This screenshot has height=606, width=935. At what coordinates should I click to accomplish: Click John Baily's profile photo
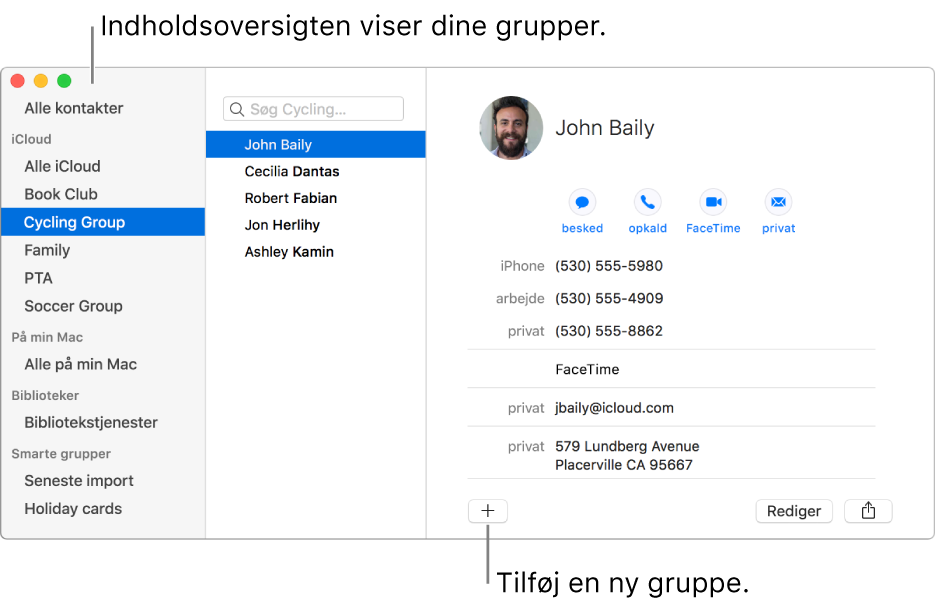(x=511, y=128)
